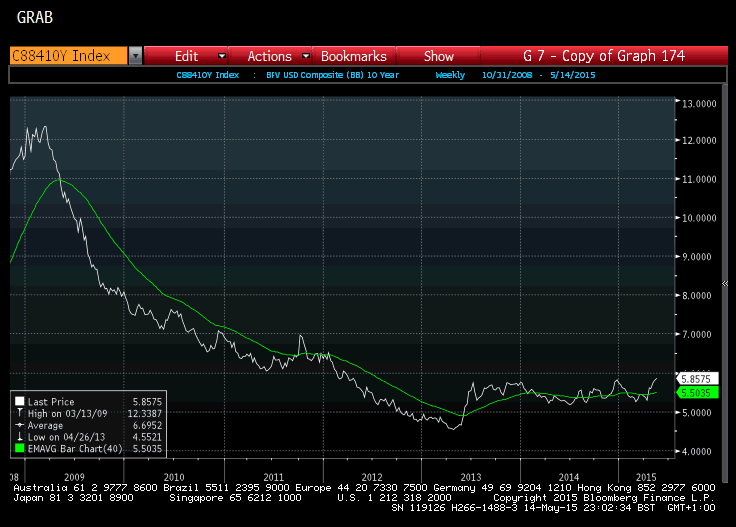This screenshot has width=736, height=527.
Task: Click the Weekly periodicity label
Action: [x=450, y=75]
